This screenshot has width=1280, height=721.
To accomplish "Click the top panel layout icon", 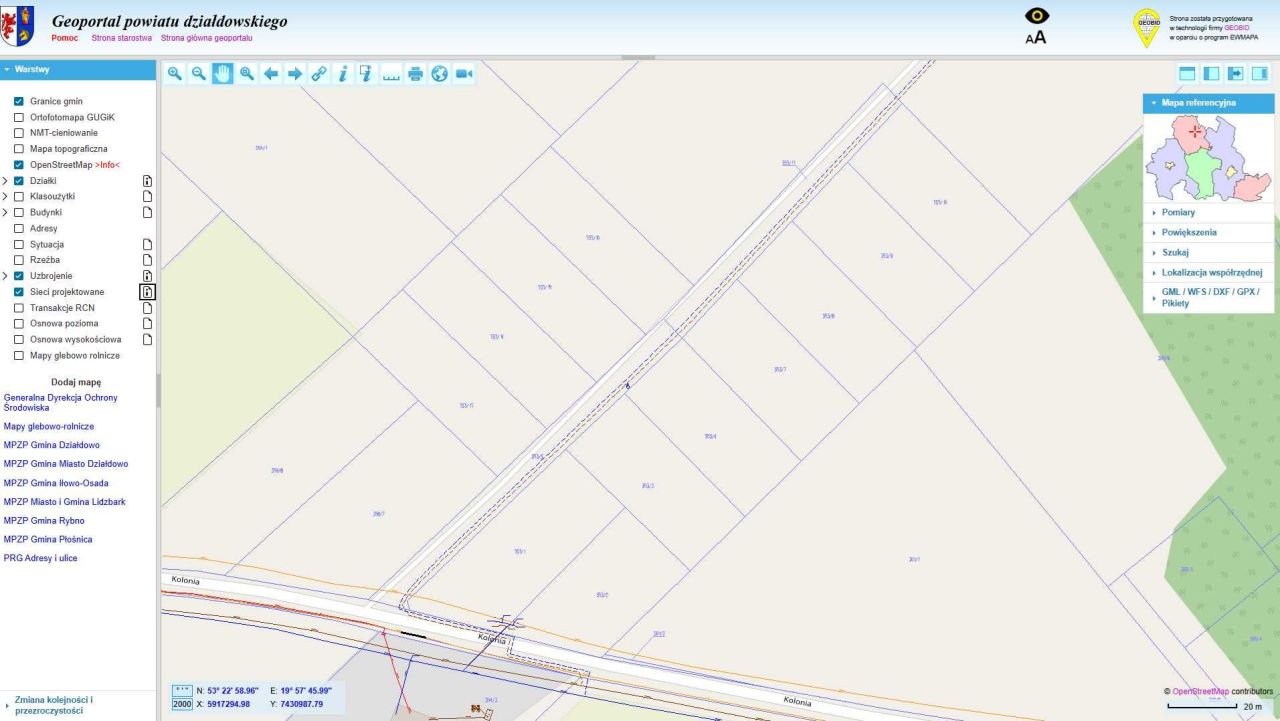I will click(1187, 73).
